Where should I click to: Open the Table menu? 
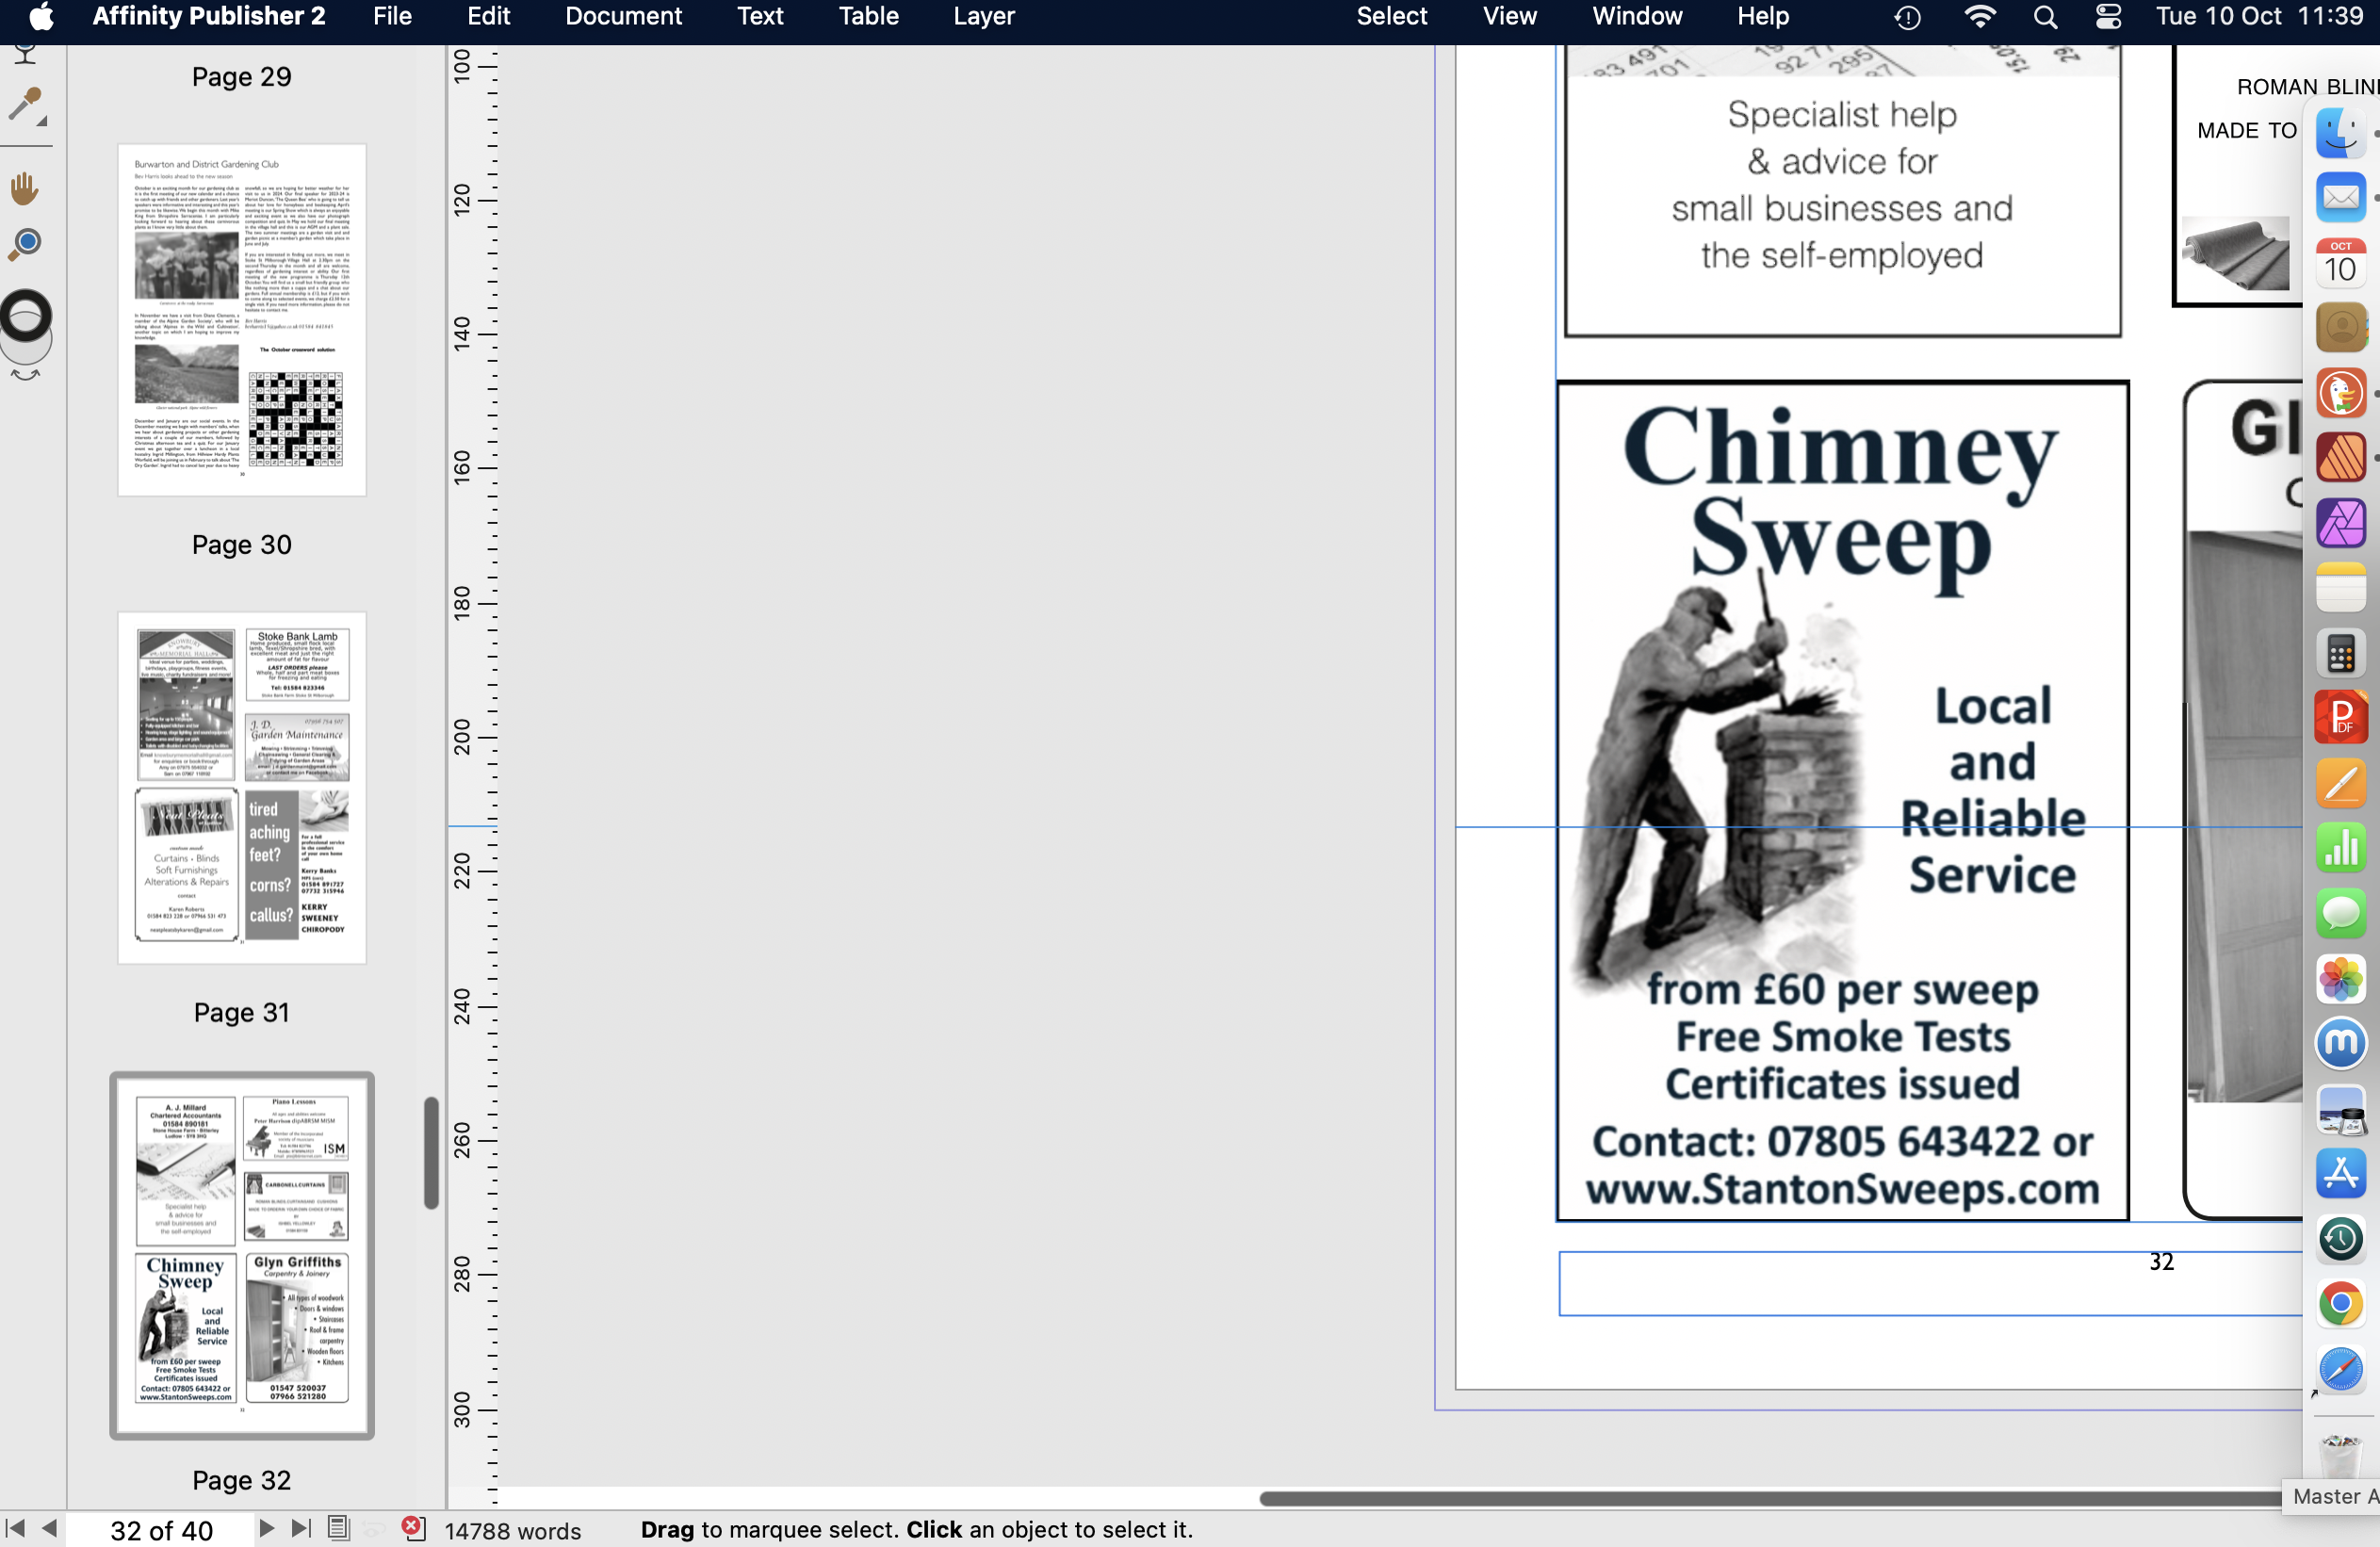868,16
